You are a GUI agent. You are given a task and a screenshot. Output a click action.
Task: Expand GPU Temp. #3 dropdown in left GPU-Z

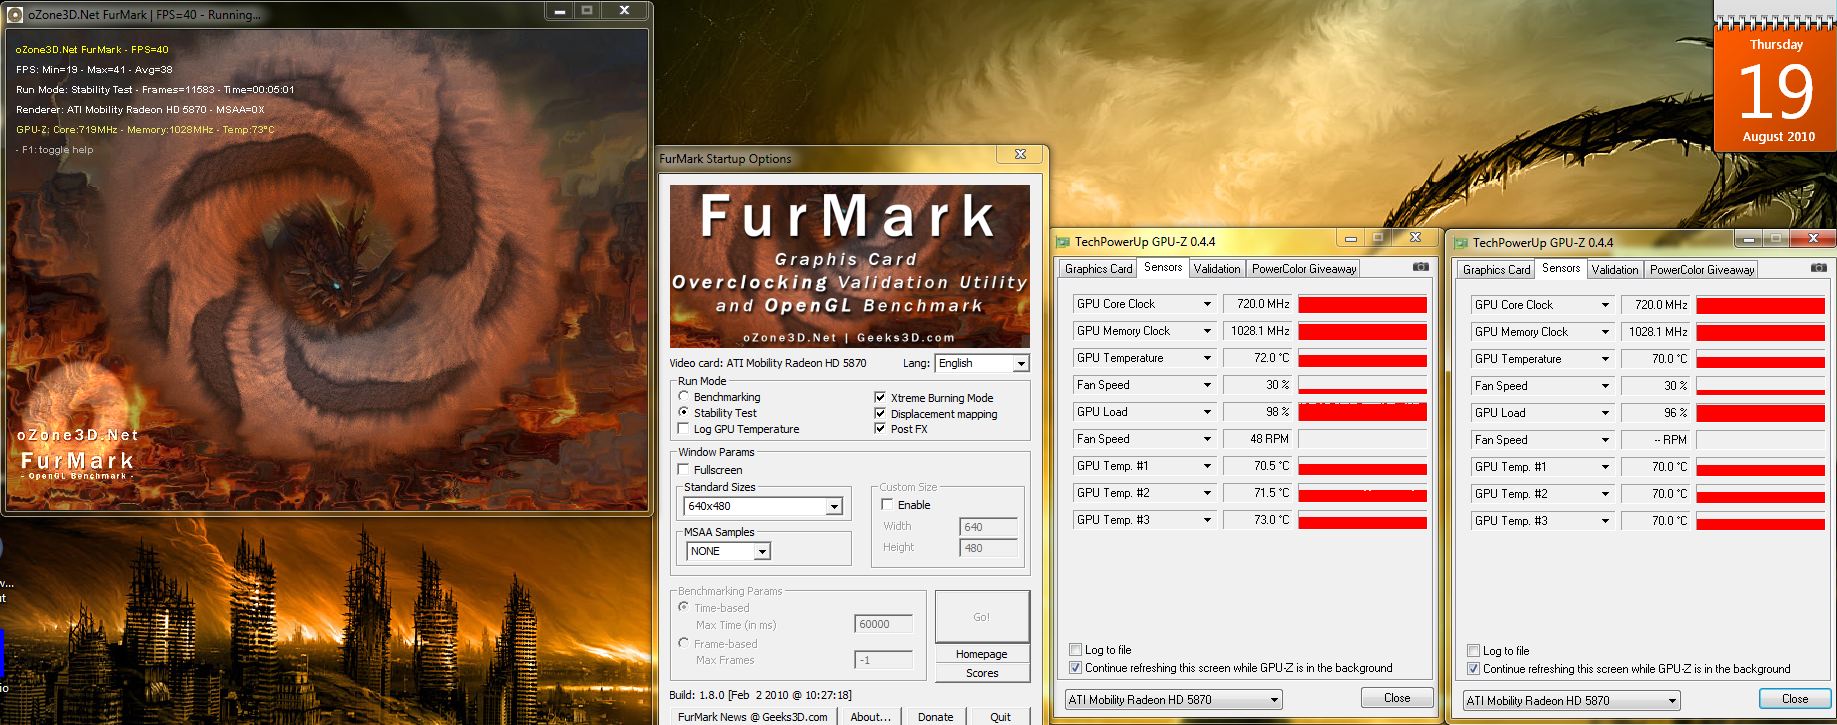(1207, 520)
